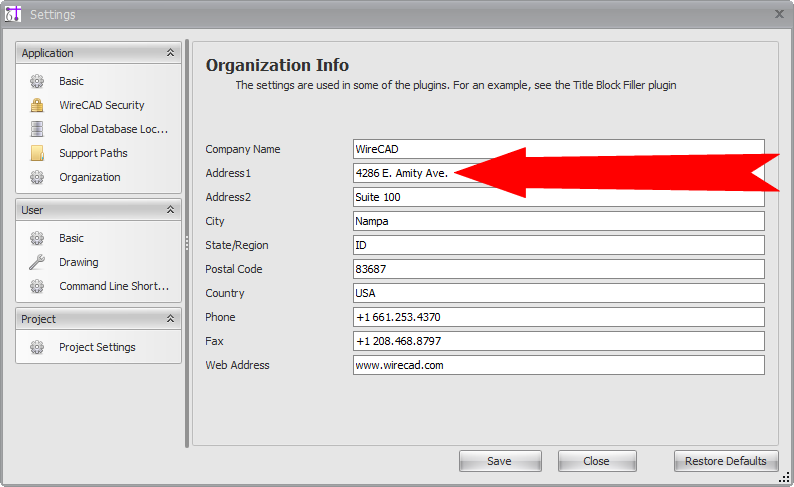The image size is (794, 487).
Task: Open Project Settings page
Action: click(x=97, y=347)
